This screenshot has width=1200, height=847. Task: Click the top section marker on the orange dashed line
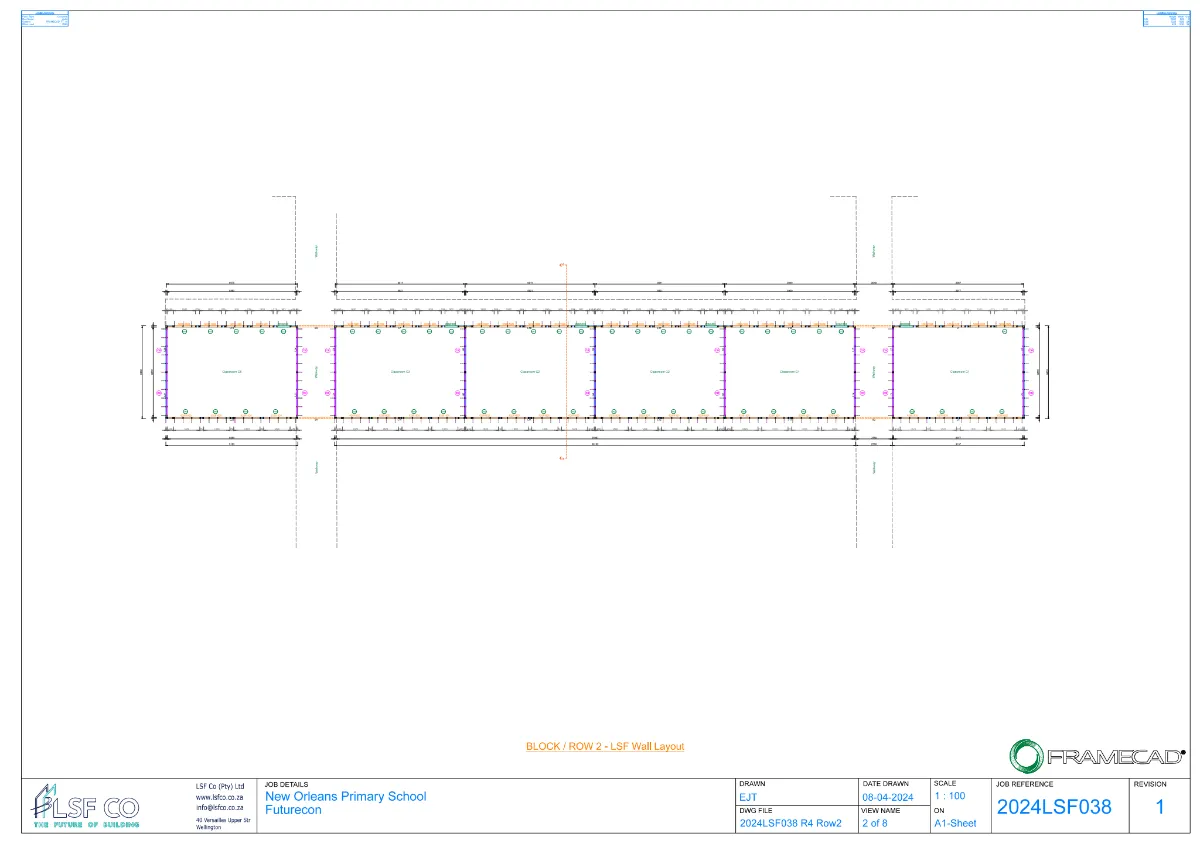(562, 264)
